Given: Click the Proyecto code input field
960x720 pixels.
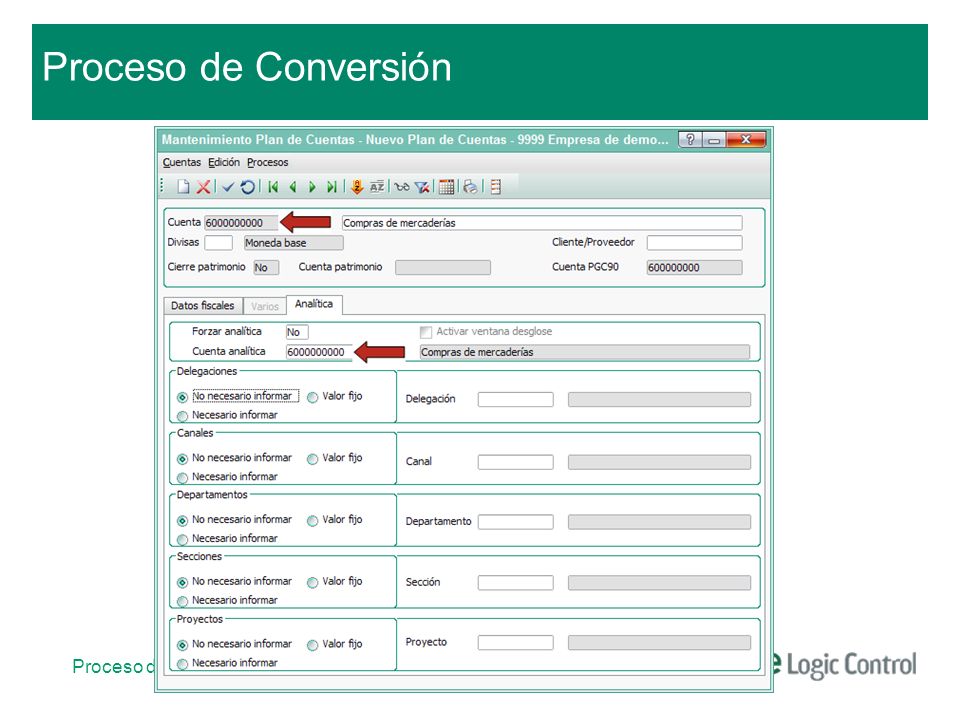Looking at the screenshot, I should coord(516,642).
